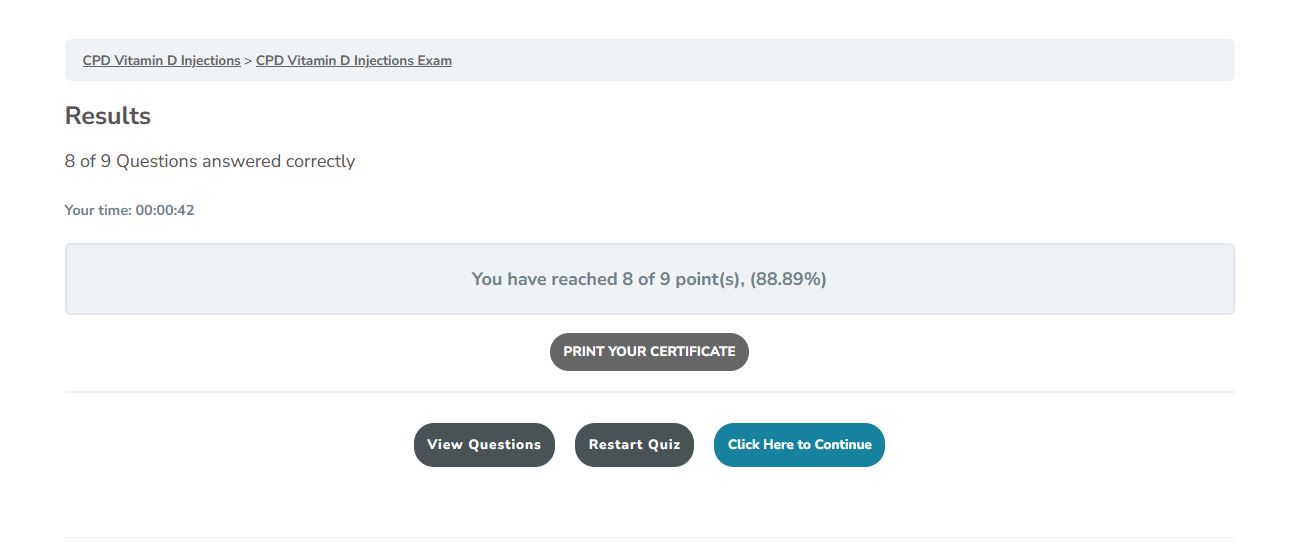This screenshot has width=1296, height=551.
Task: Click the breadcrumb separator arrow between links
Action: pyautogui.click(x=248, y=61)
